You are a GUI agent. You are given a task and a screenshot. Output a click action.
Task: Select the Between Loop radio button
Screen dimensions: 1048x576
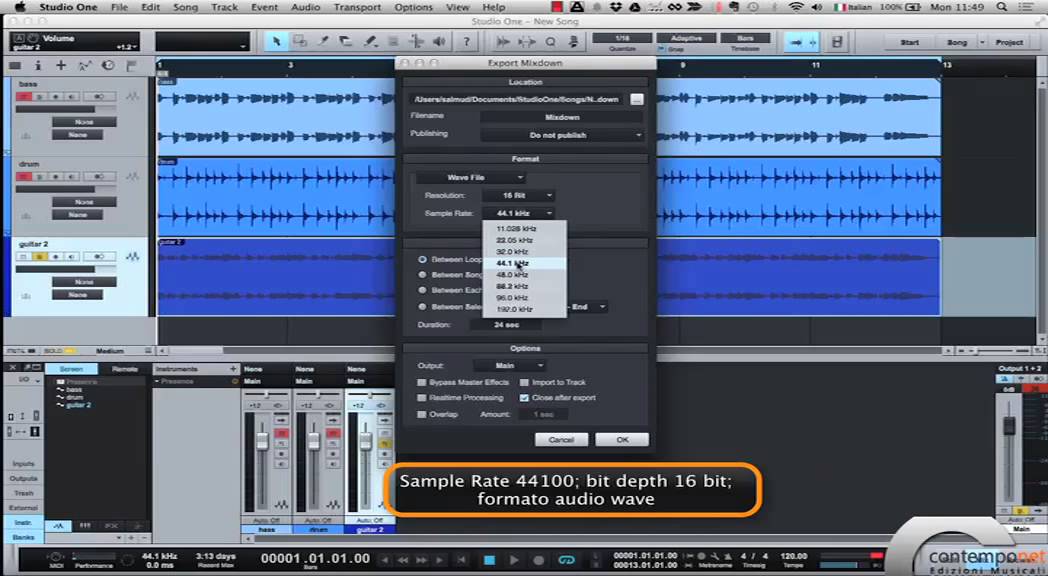tap(422, 259)
